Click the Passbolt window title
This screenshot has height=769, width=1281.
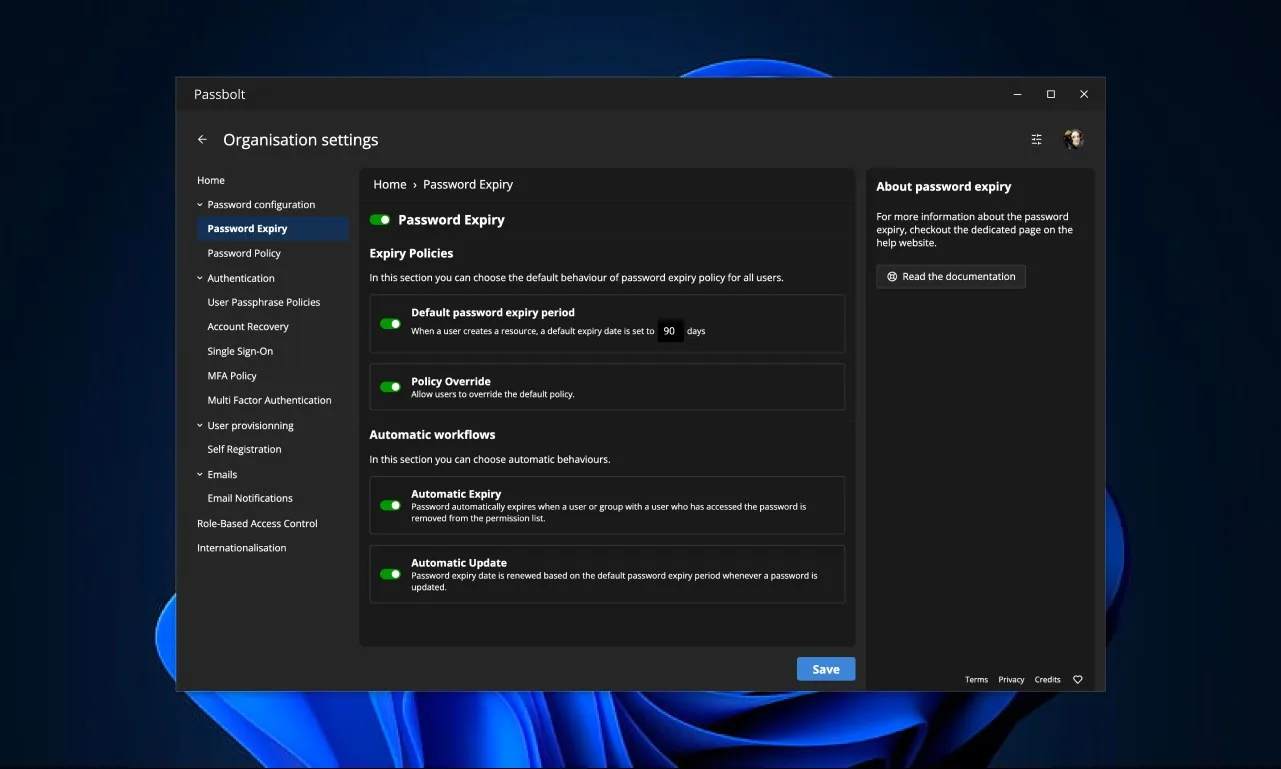click(219, 94)
